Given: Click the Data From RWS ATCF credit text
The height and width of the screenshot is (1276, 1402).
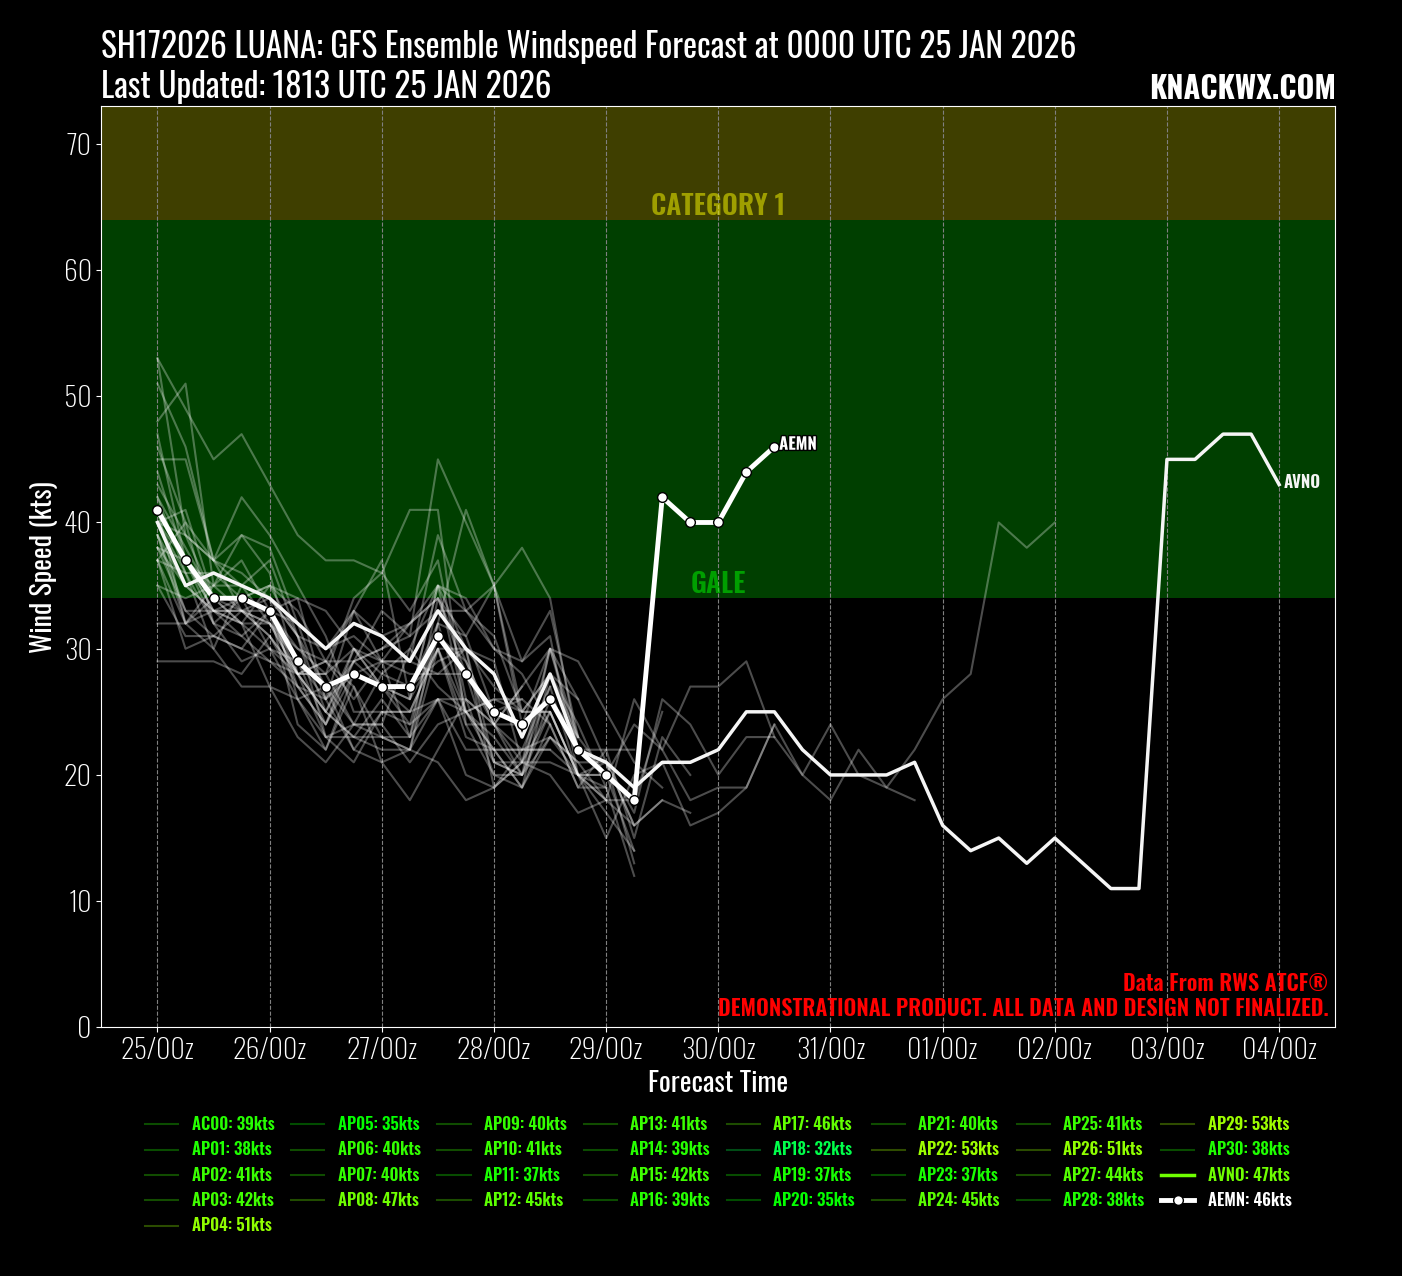Looking at the screenshot, I should coord(1224,983).
